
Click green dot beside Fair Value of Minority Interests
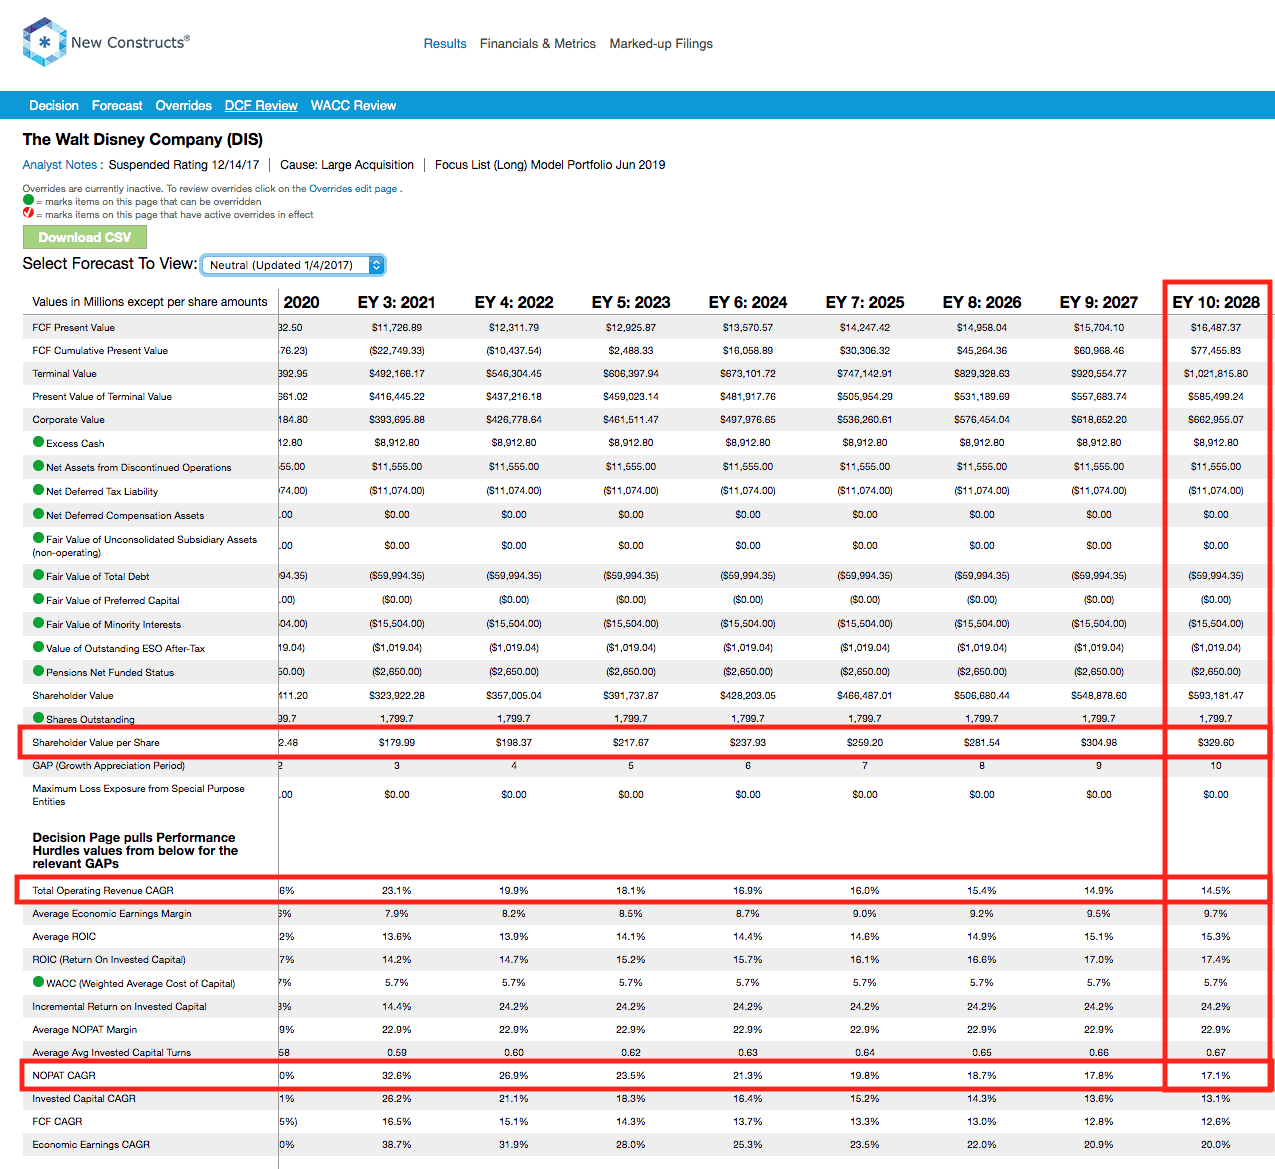click(x=39, y=623)
